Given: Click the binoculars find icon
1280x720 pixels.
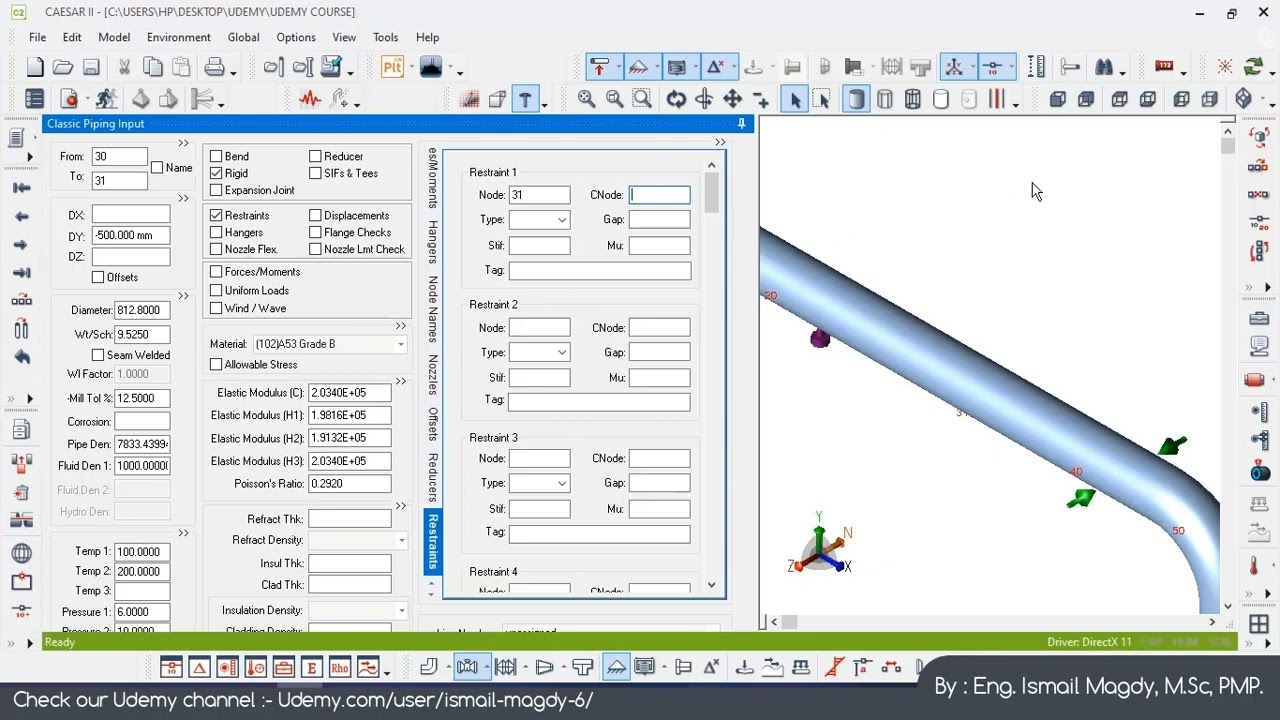Looking at the screenshot, I should click(x=1104, y=68).
